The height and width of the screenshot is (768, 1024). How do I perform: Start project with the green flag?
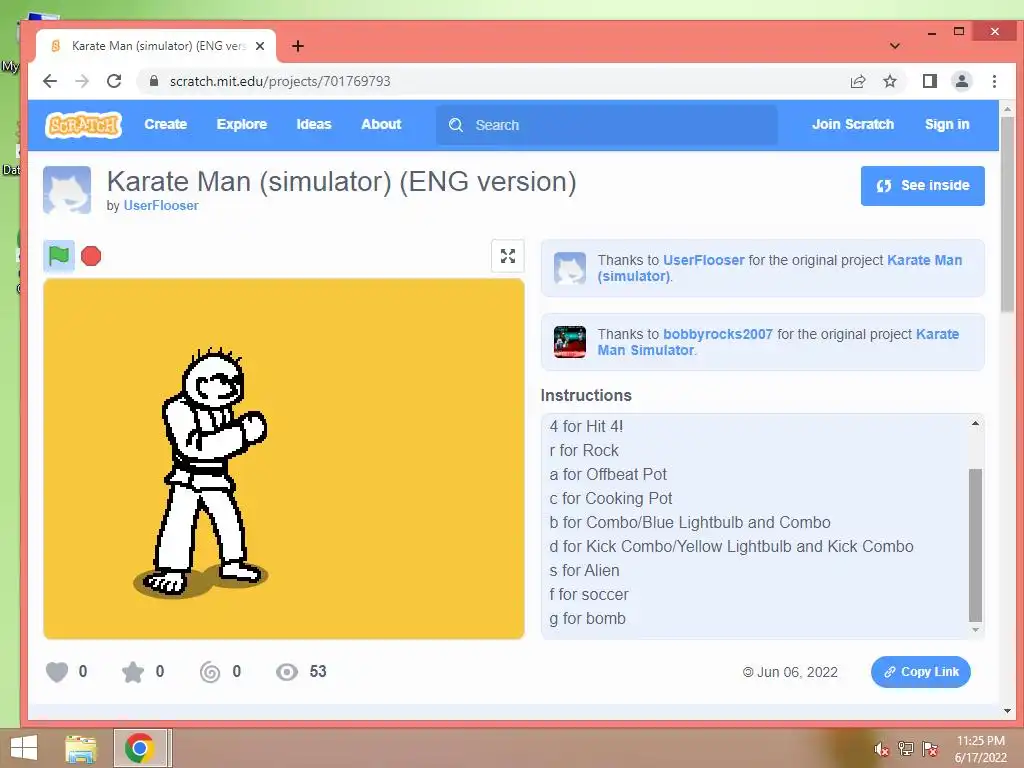point(59,255)
